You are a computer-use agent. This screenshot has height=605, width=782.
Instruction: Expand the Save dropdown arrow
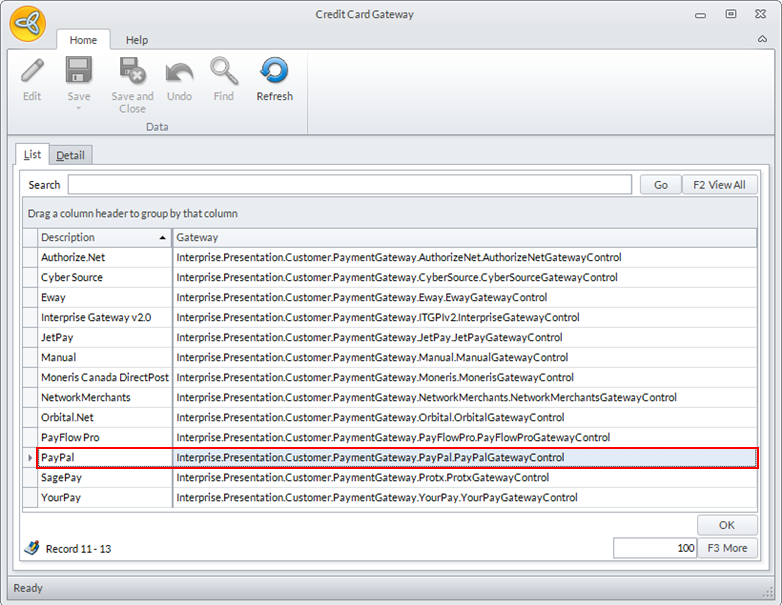79,108
